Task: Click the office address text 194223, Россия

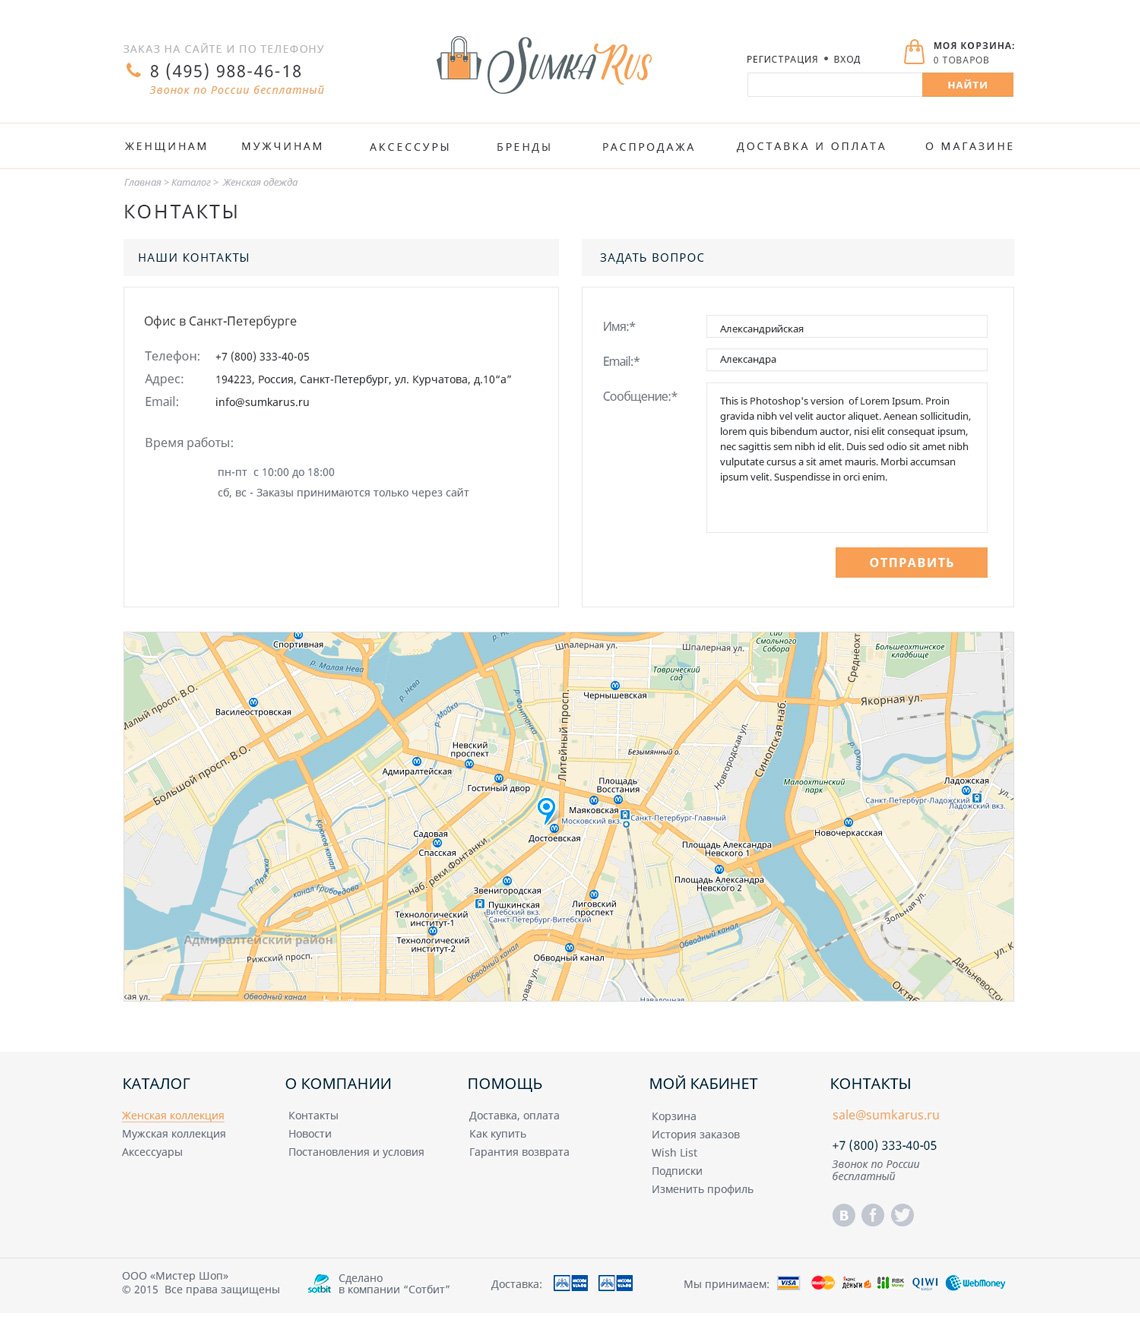Action: pos(363,379)
